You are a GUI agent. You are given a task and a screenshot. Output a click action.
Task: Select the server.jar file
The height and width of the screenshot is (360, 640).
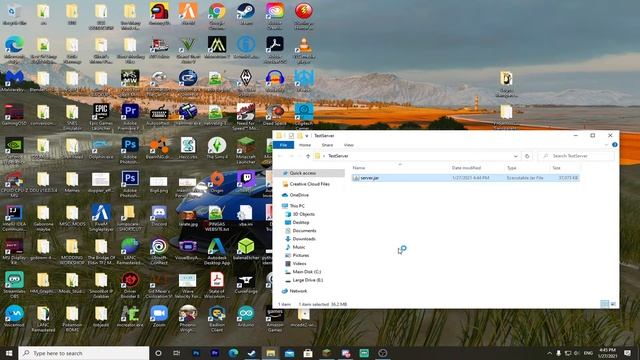(465, 178)
